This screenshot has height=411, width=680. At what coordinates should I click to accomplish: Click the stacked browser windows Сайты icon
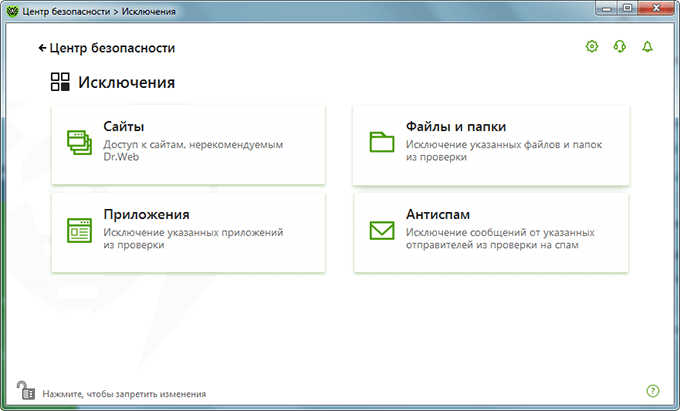(79, 142)
